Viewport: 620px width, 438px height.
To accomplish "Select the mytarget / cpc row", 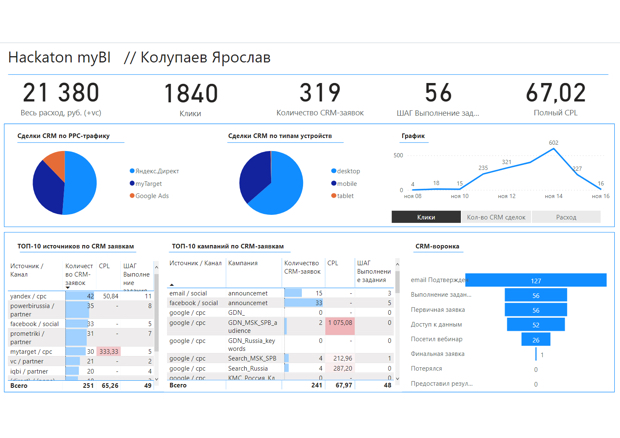I will [81, 351].
